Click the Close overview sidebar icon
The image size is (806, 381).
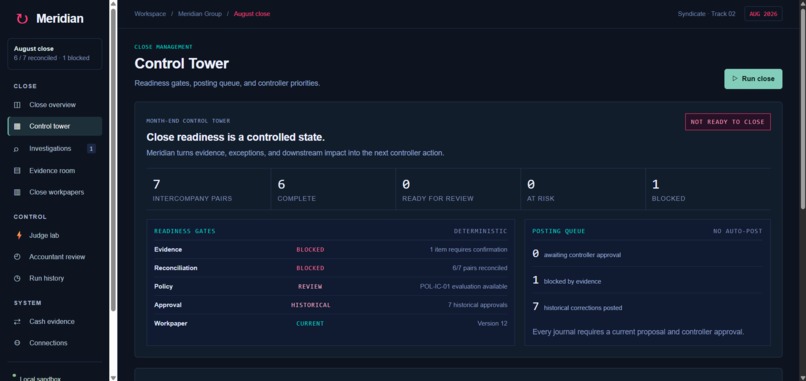coord(17,105)
